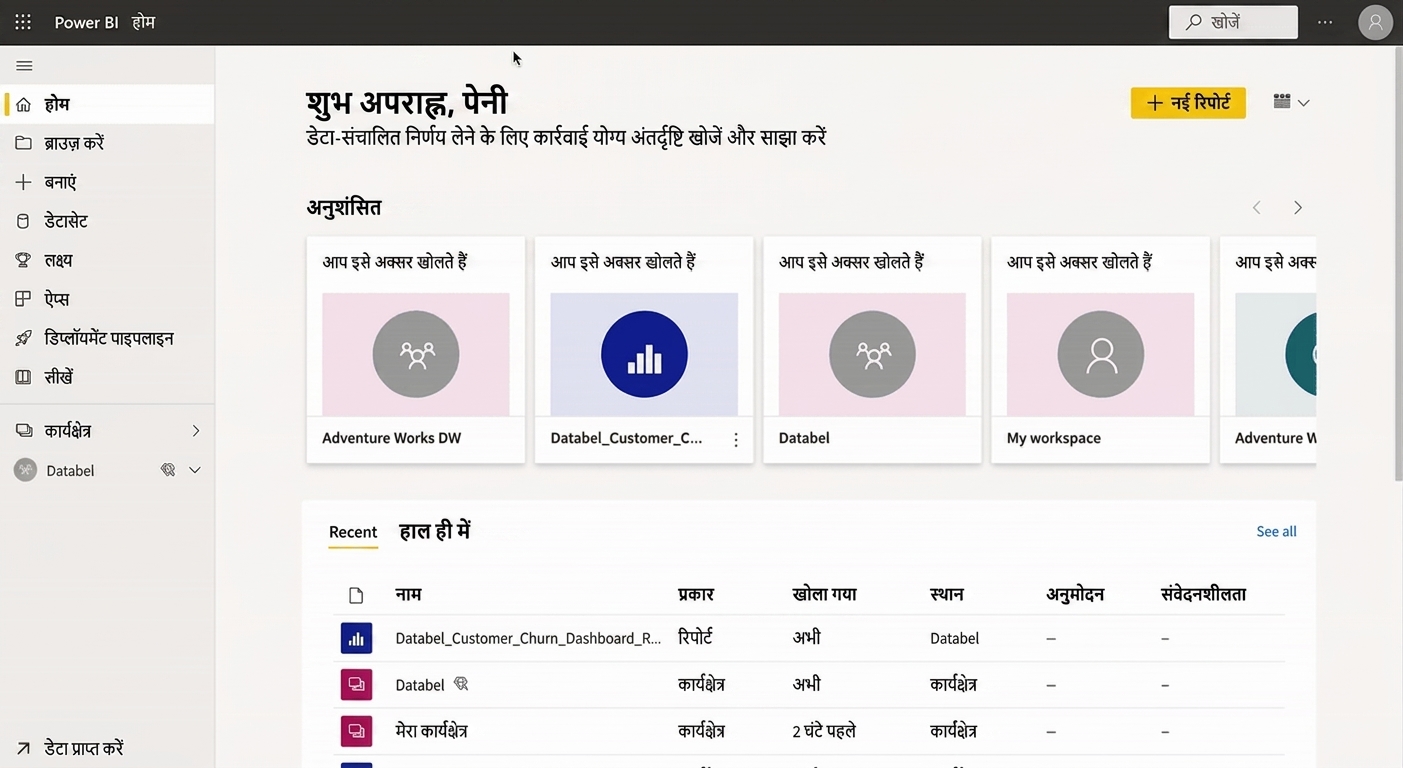Click the बनाएं plus icon
The image size is (1403, 768).
24,182
